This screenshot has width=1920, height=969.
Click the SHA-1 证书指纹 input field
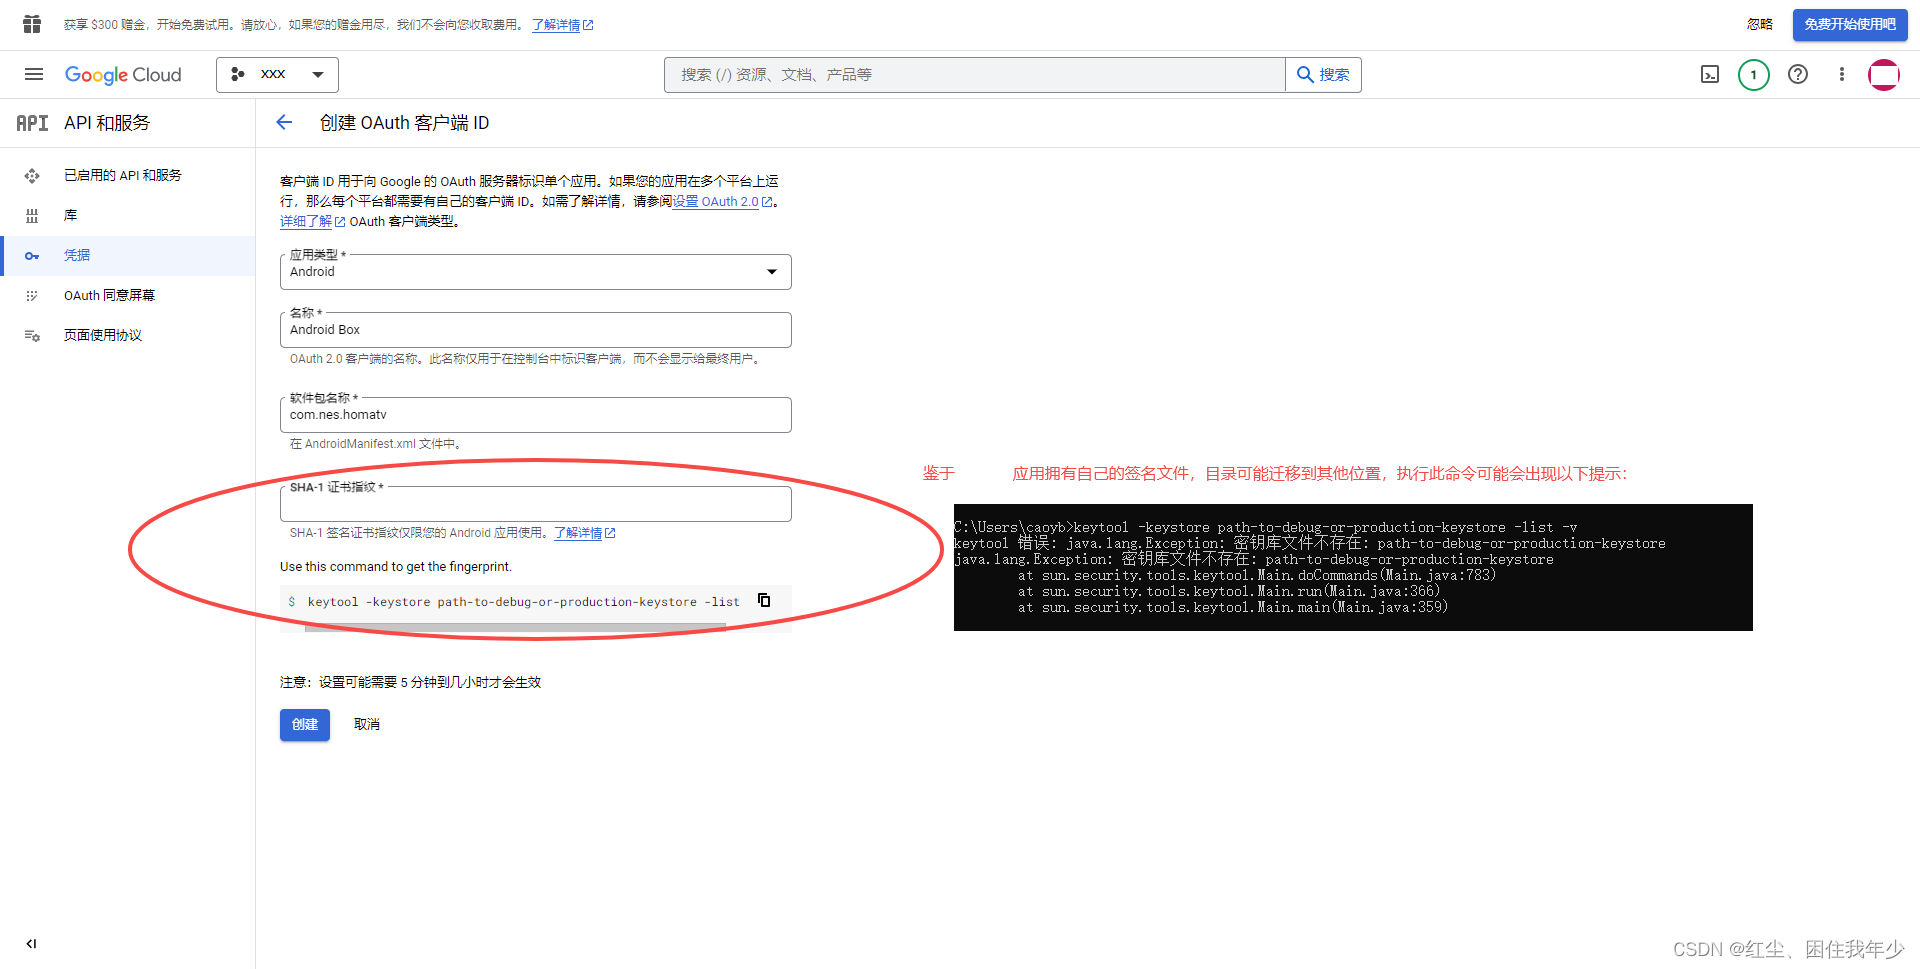[x=536, y=504]
